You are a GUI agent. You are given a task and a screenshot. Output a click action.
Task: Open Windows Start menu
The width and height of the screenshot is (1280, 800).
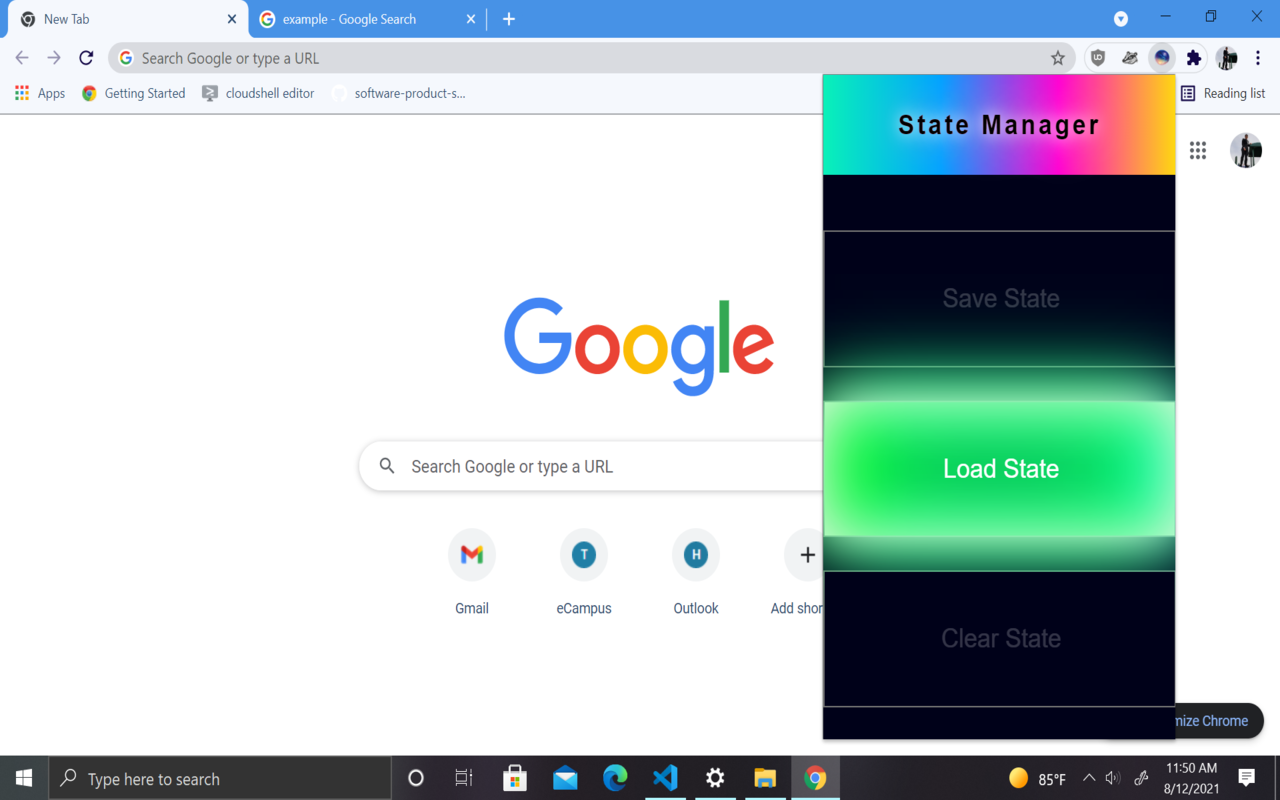point(24,778)
